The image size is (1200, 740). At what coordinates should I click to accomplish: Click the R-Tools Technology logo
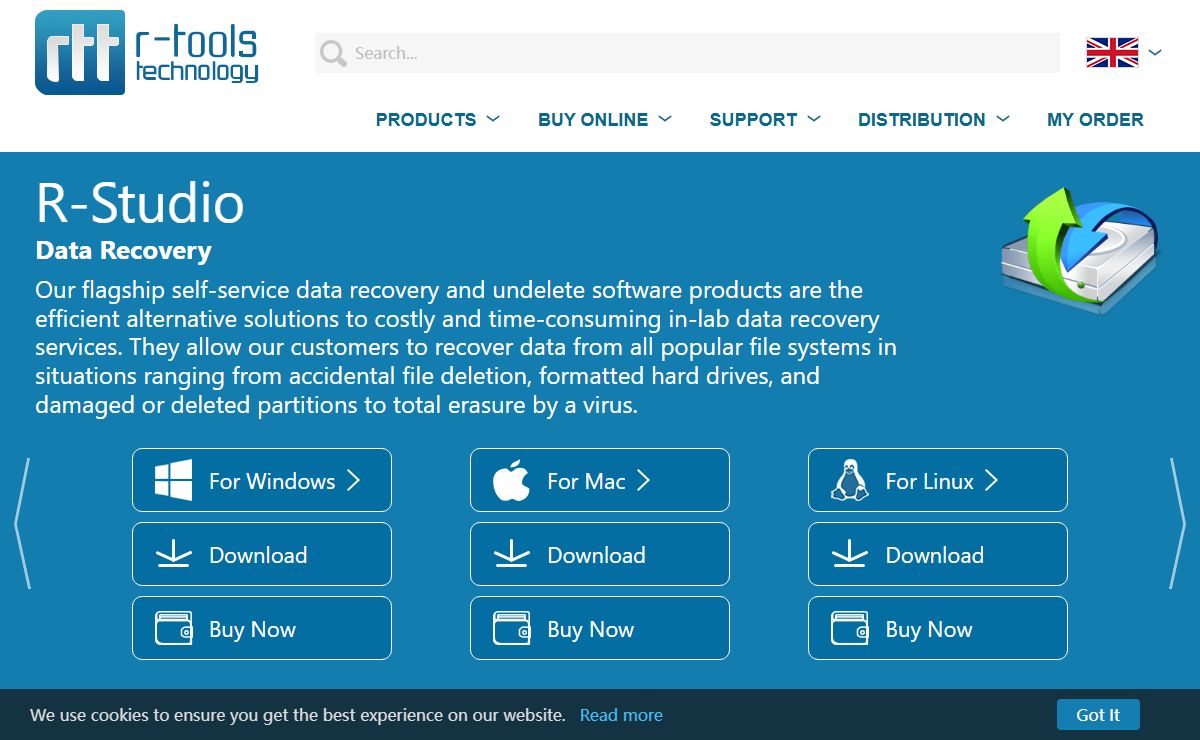point(147,52)
